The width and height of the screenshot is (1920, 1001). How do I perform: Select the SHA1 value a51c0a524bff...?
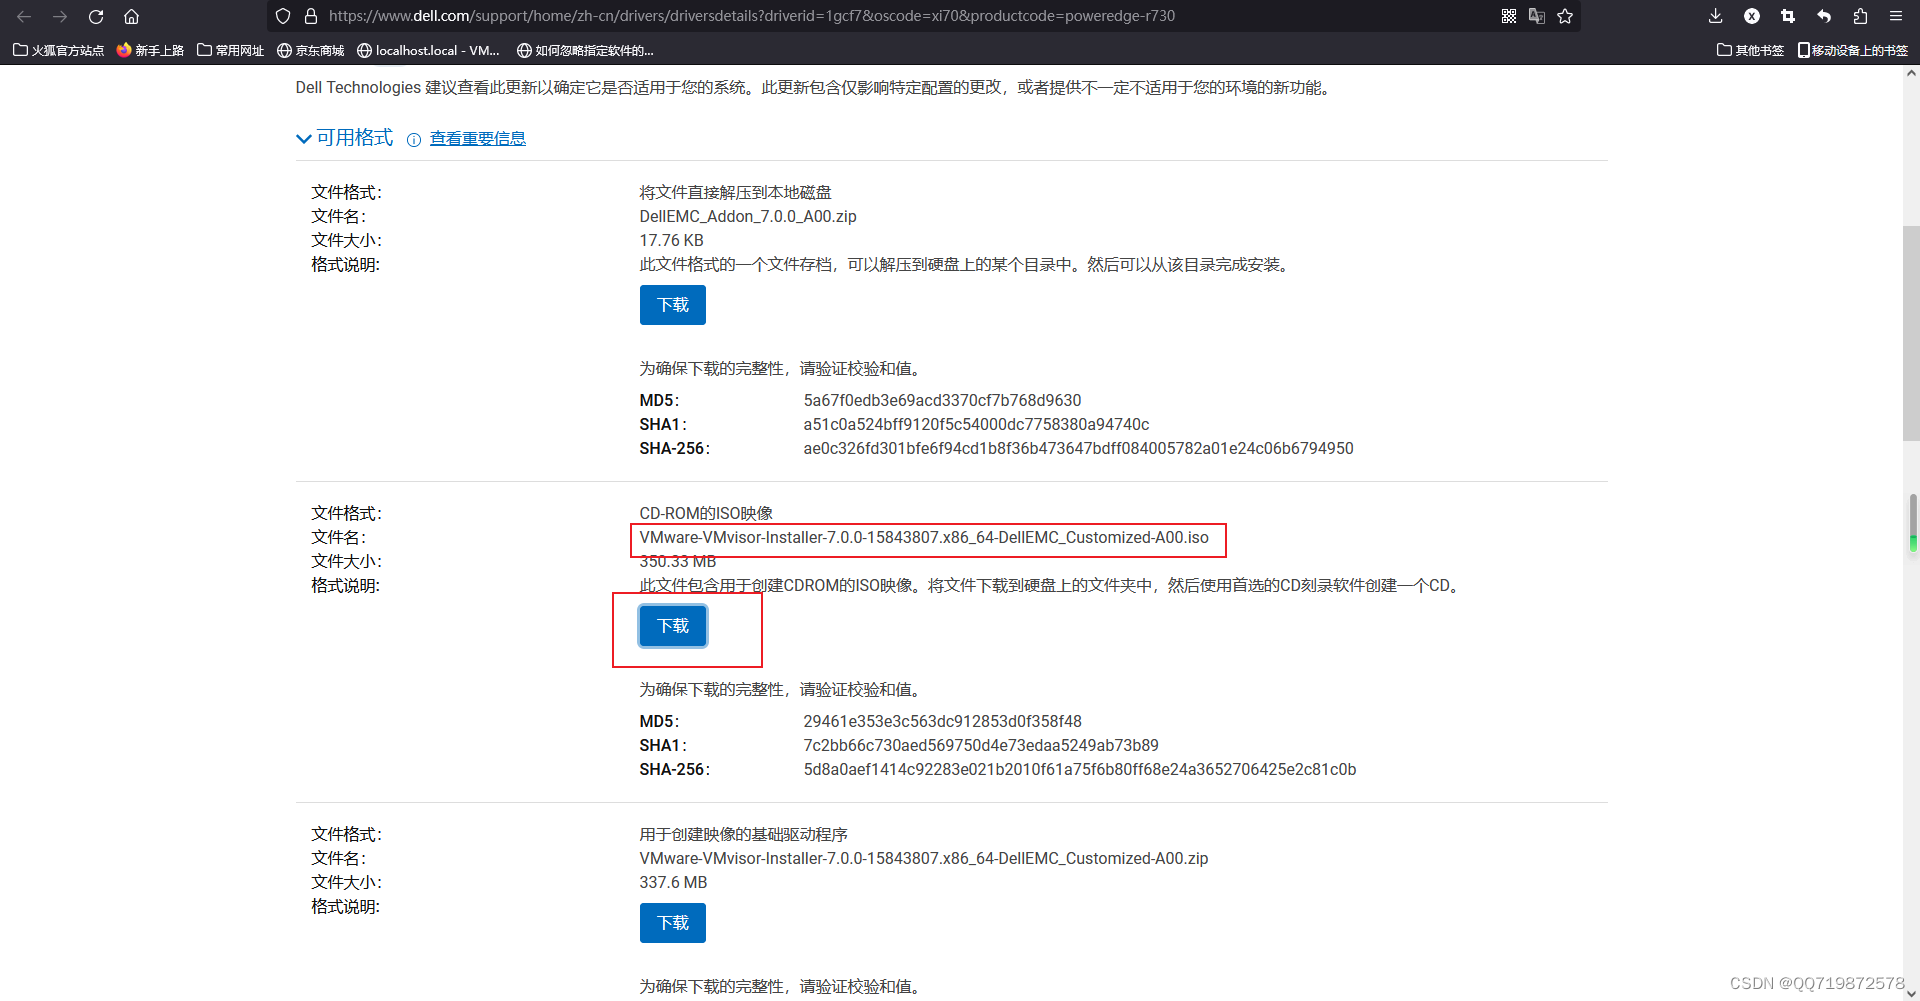pos(976,424)
